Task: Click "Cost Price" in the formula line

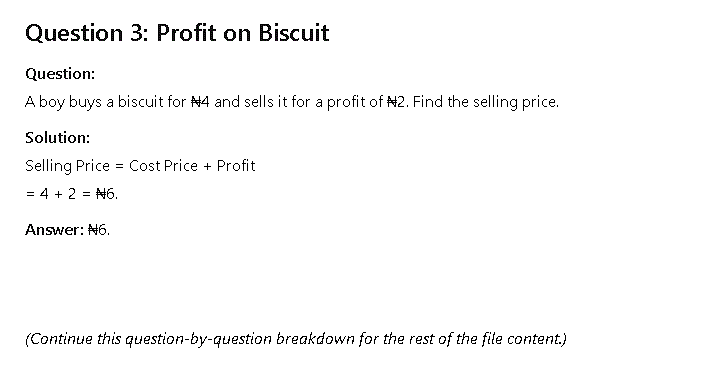Action: click(x=163, y=166)
